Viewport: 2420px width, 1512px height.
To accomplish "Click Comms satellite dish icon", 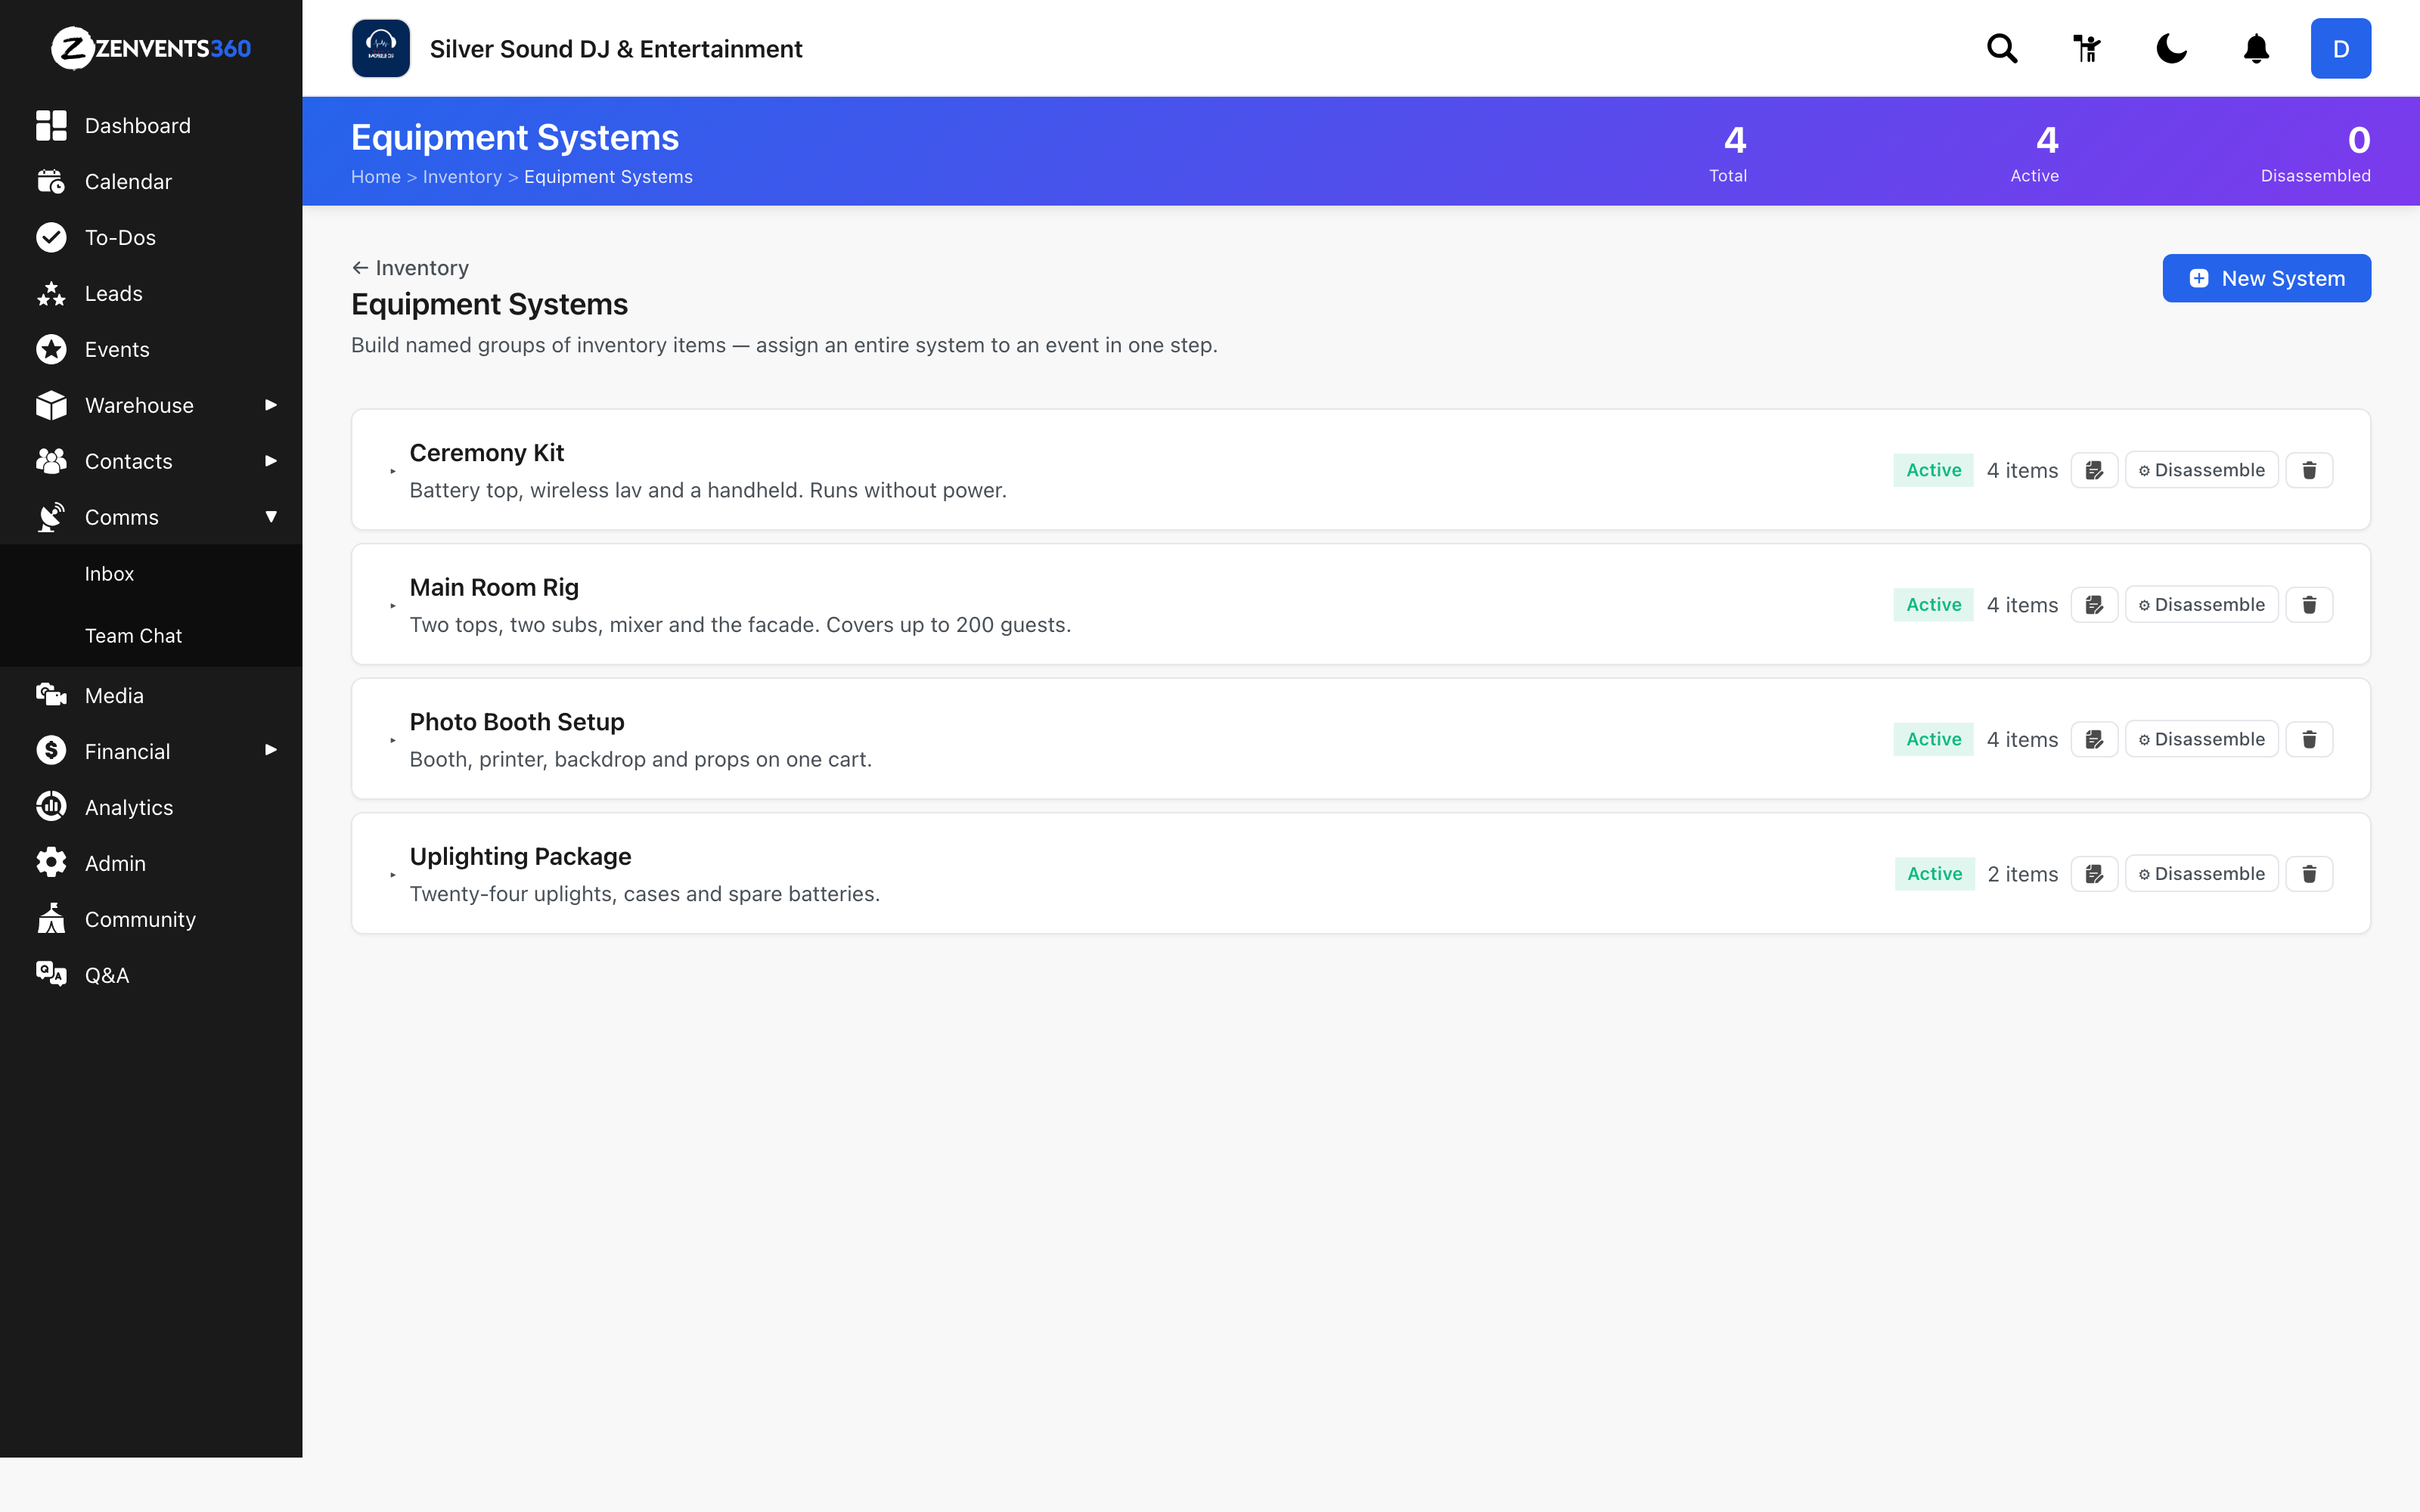I will [51, 517].
